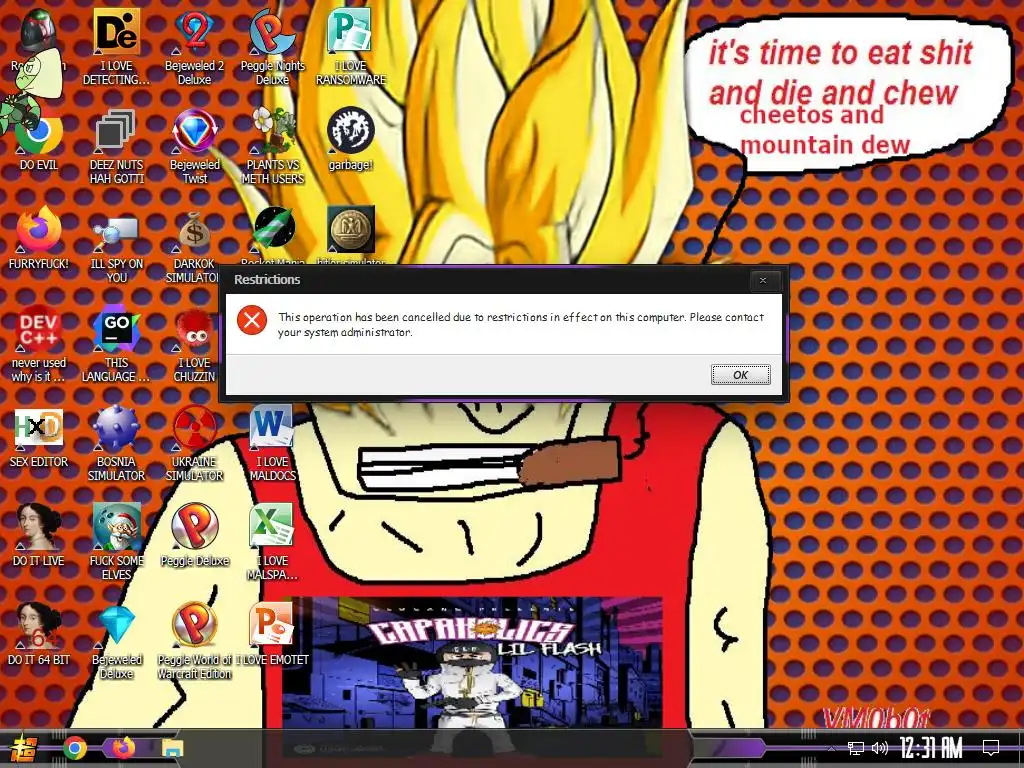Launch BOSNIA SIMULATOR mine icon
Image resolution: width=1024 pixels, height=768 pixels.
click(x=116, y=444)
